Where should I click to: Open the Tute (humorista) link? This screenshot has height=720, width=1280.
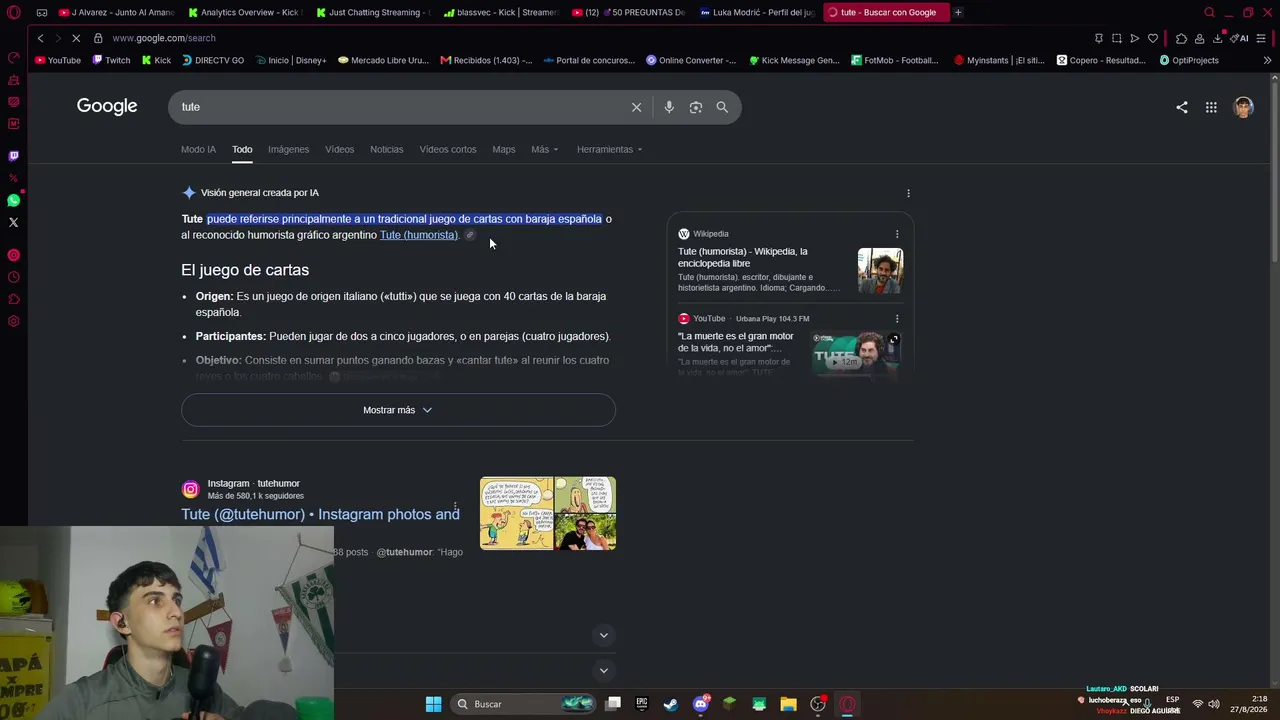click(x=418, y=235)
